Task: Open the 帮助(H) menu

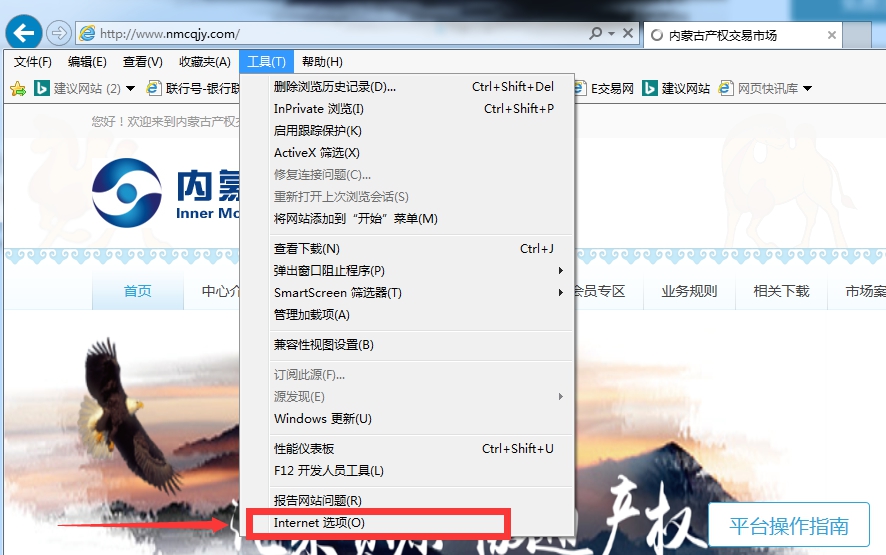Action: tap(322, 62)
